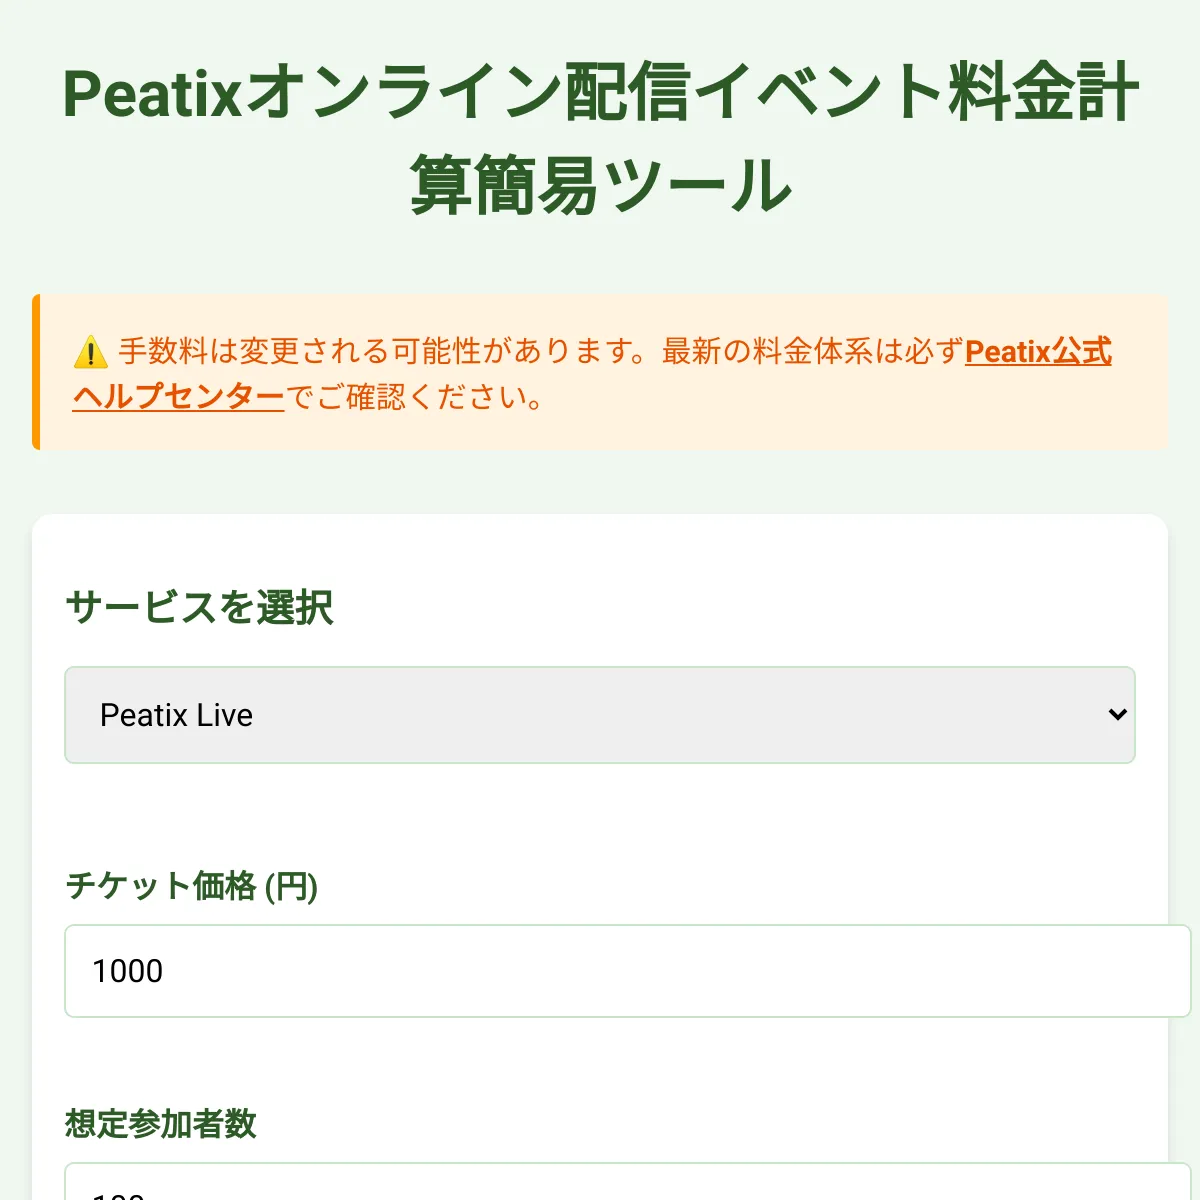Click the チケット価格 (円) label
This screenshot has height=1200, width=1200.
192,886
